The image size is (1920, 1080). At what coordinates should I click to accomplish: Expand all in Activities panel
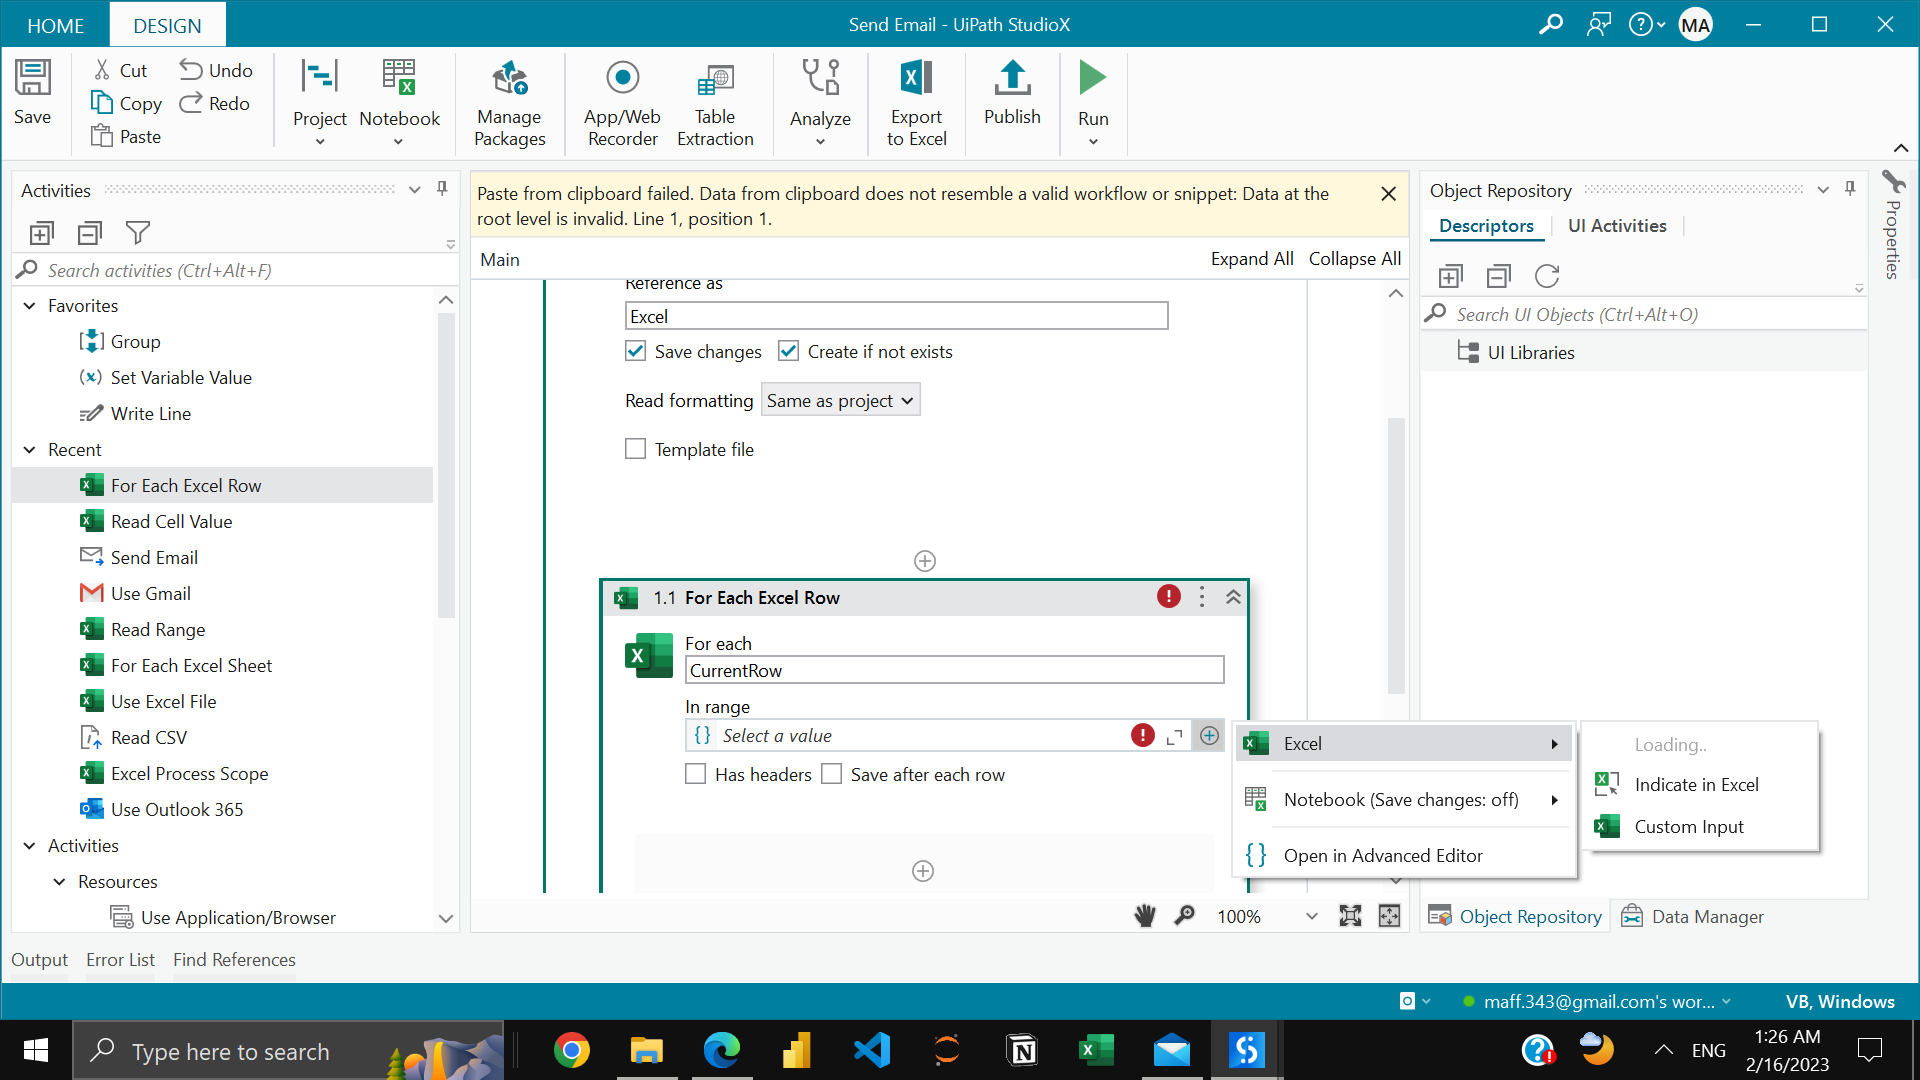[x=41, y=233]
